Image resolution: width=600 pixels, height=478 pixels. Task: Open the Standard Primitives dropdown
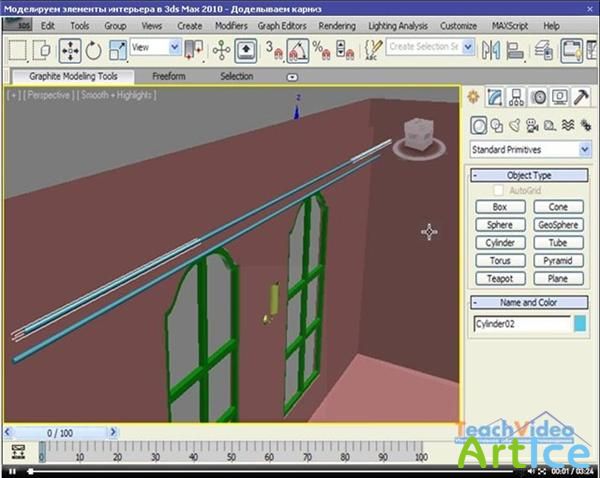coord(584,149)
